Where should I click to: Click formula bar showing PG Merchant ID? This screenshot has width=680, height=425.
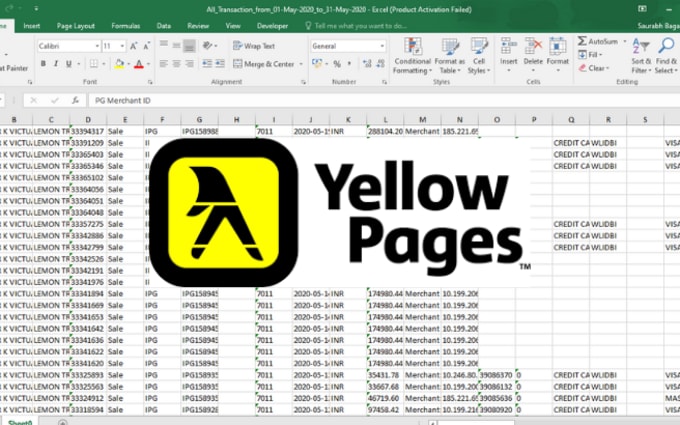coord(384,101)
